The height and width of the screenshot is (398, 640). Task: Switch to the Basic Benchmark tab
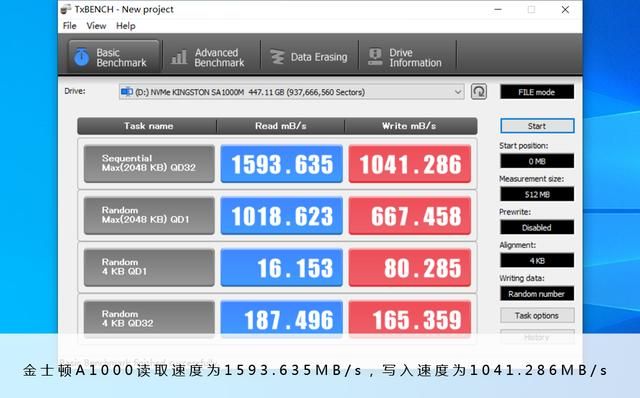pos(114,57)
